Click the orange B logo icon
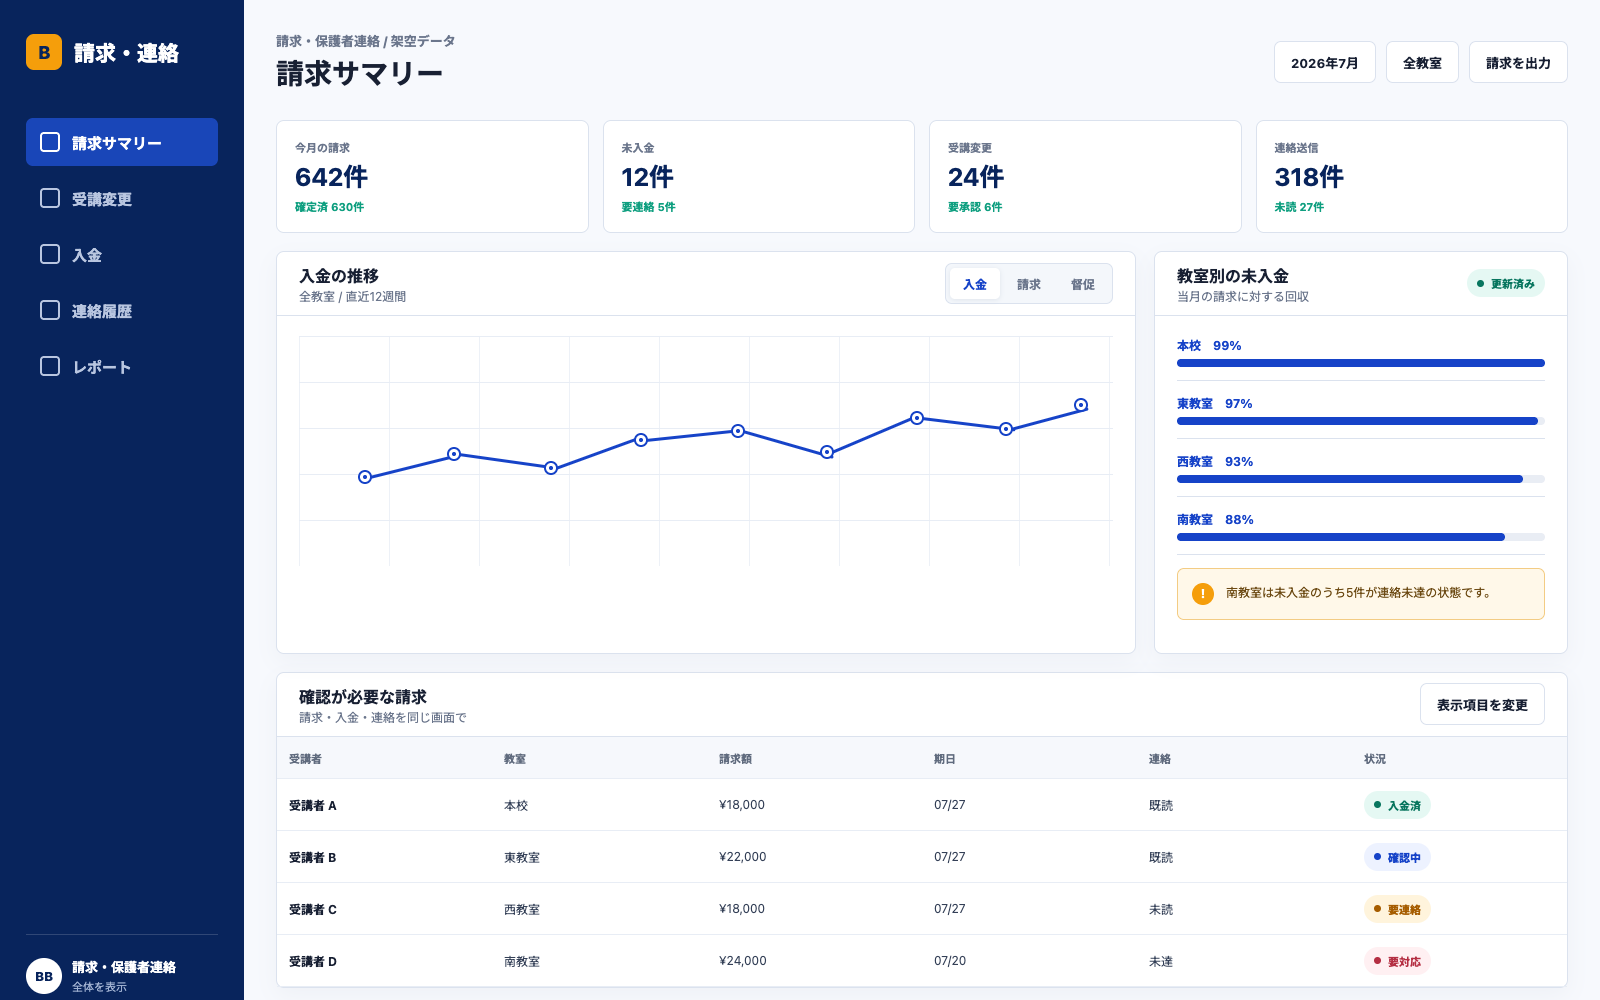Viewport: 1600px width, 1000px height. pyautogui.click(x=44, y=52)
